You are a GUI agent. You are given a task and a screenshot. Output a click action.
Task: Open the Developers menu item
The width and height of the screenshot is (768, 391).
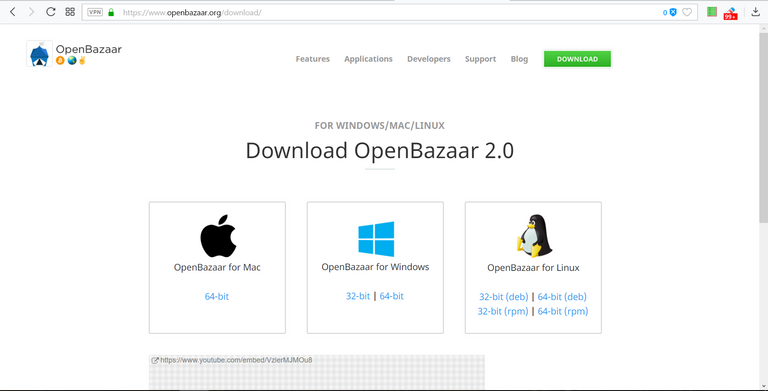[x=429, y=59]
